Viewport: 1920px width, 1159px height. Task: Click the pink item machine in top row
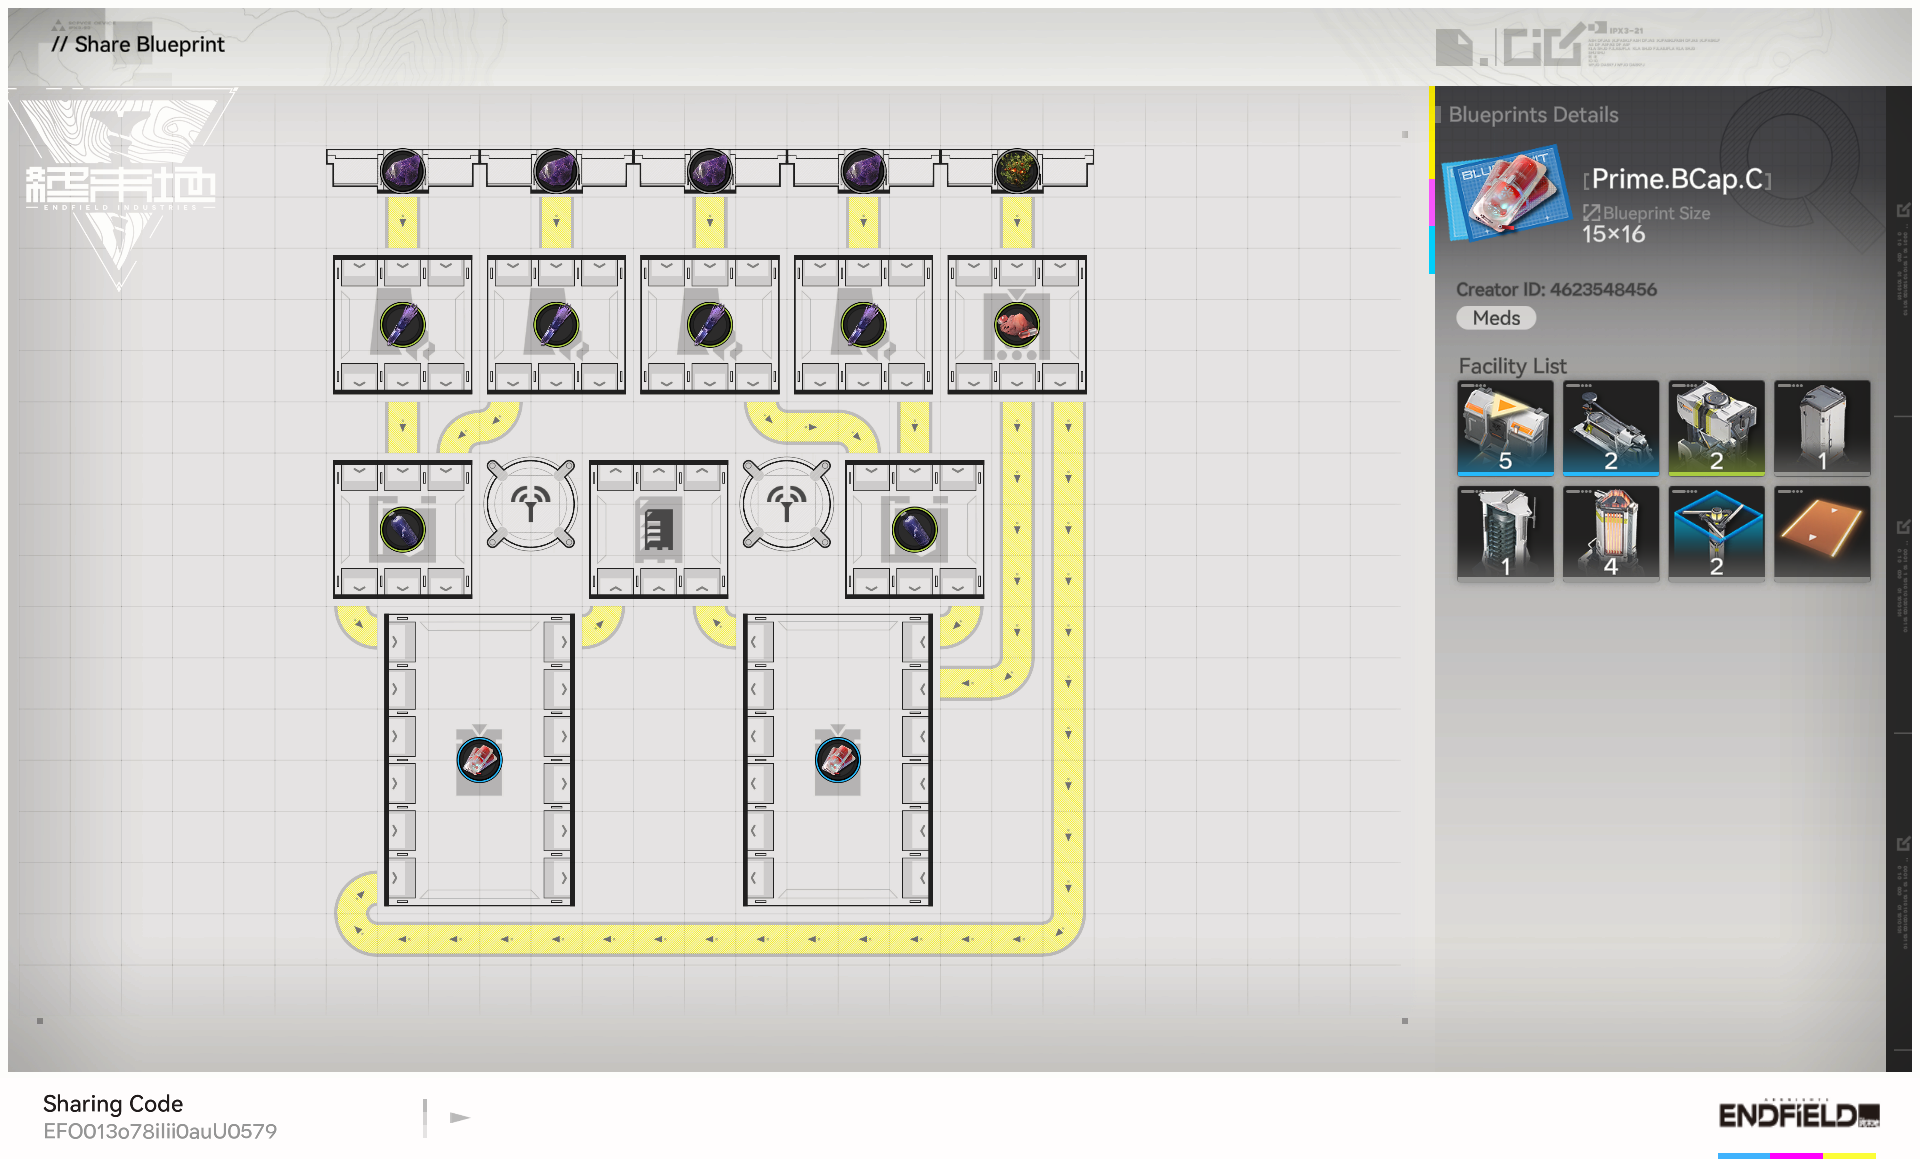(x=1016, y=325)
